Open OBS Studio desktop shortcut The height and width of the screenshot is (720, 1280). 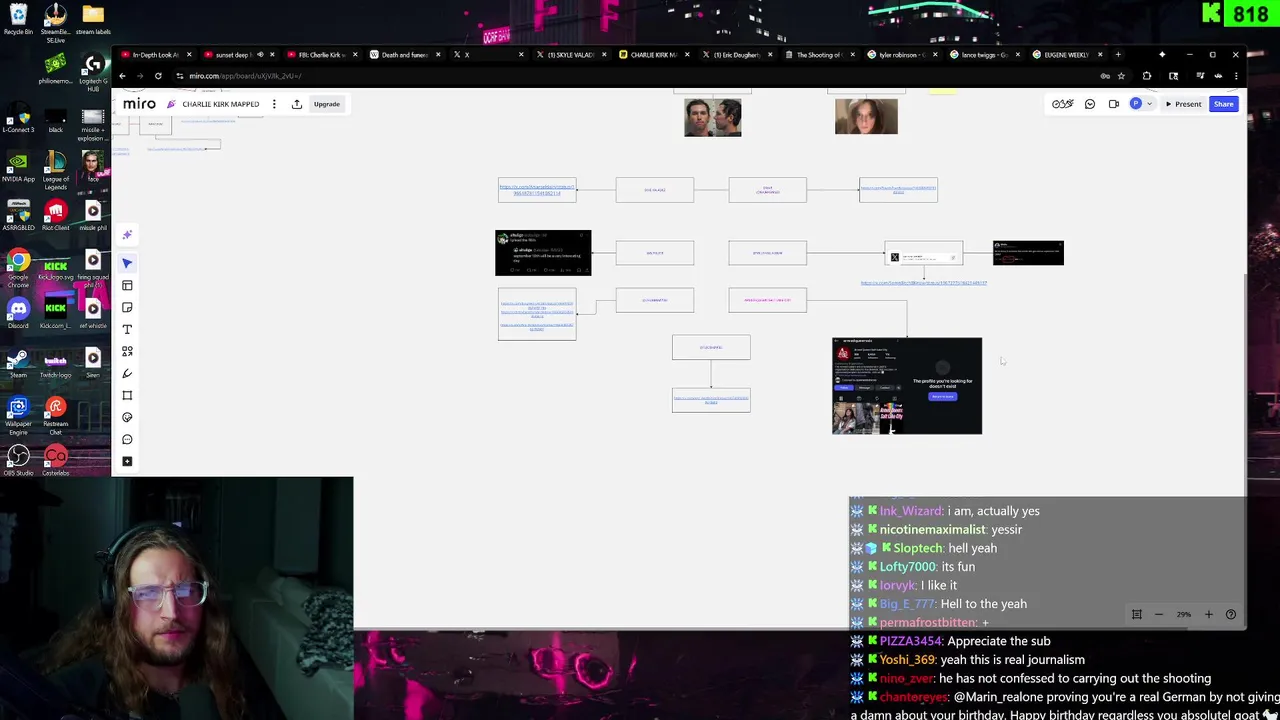tap(18, 461)
